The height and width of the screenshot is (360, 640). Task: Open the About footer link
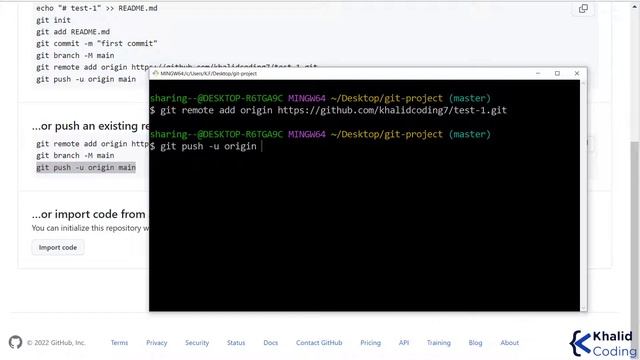[510, 343]
